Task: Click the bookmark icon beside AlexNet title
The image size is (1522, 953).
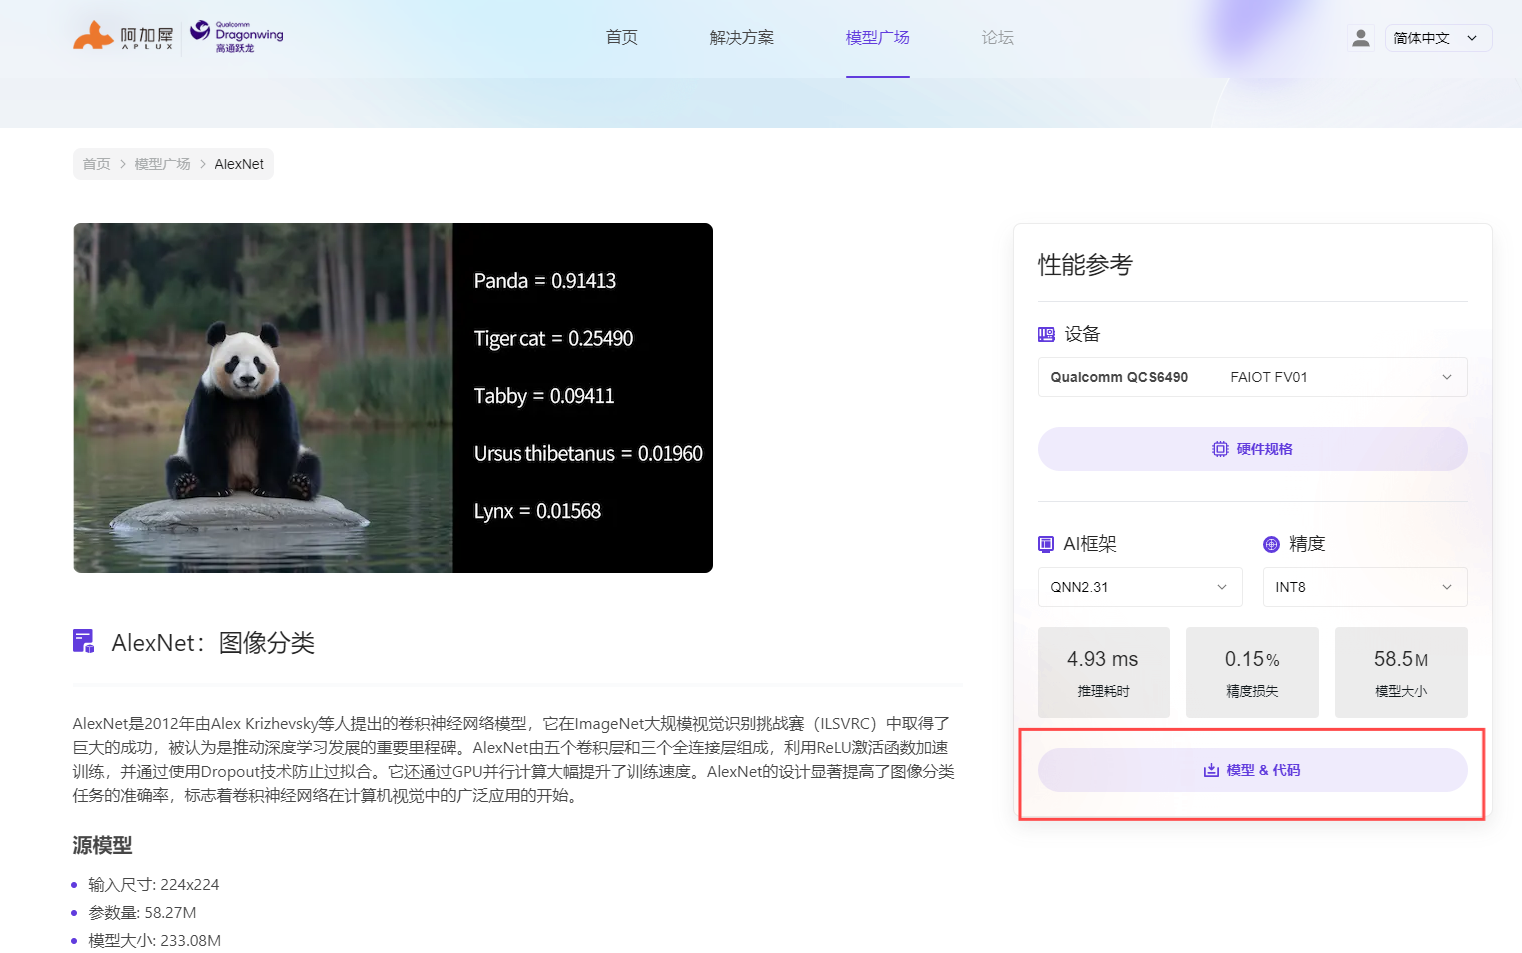Action: tap(83, 641)
